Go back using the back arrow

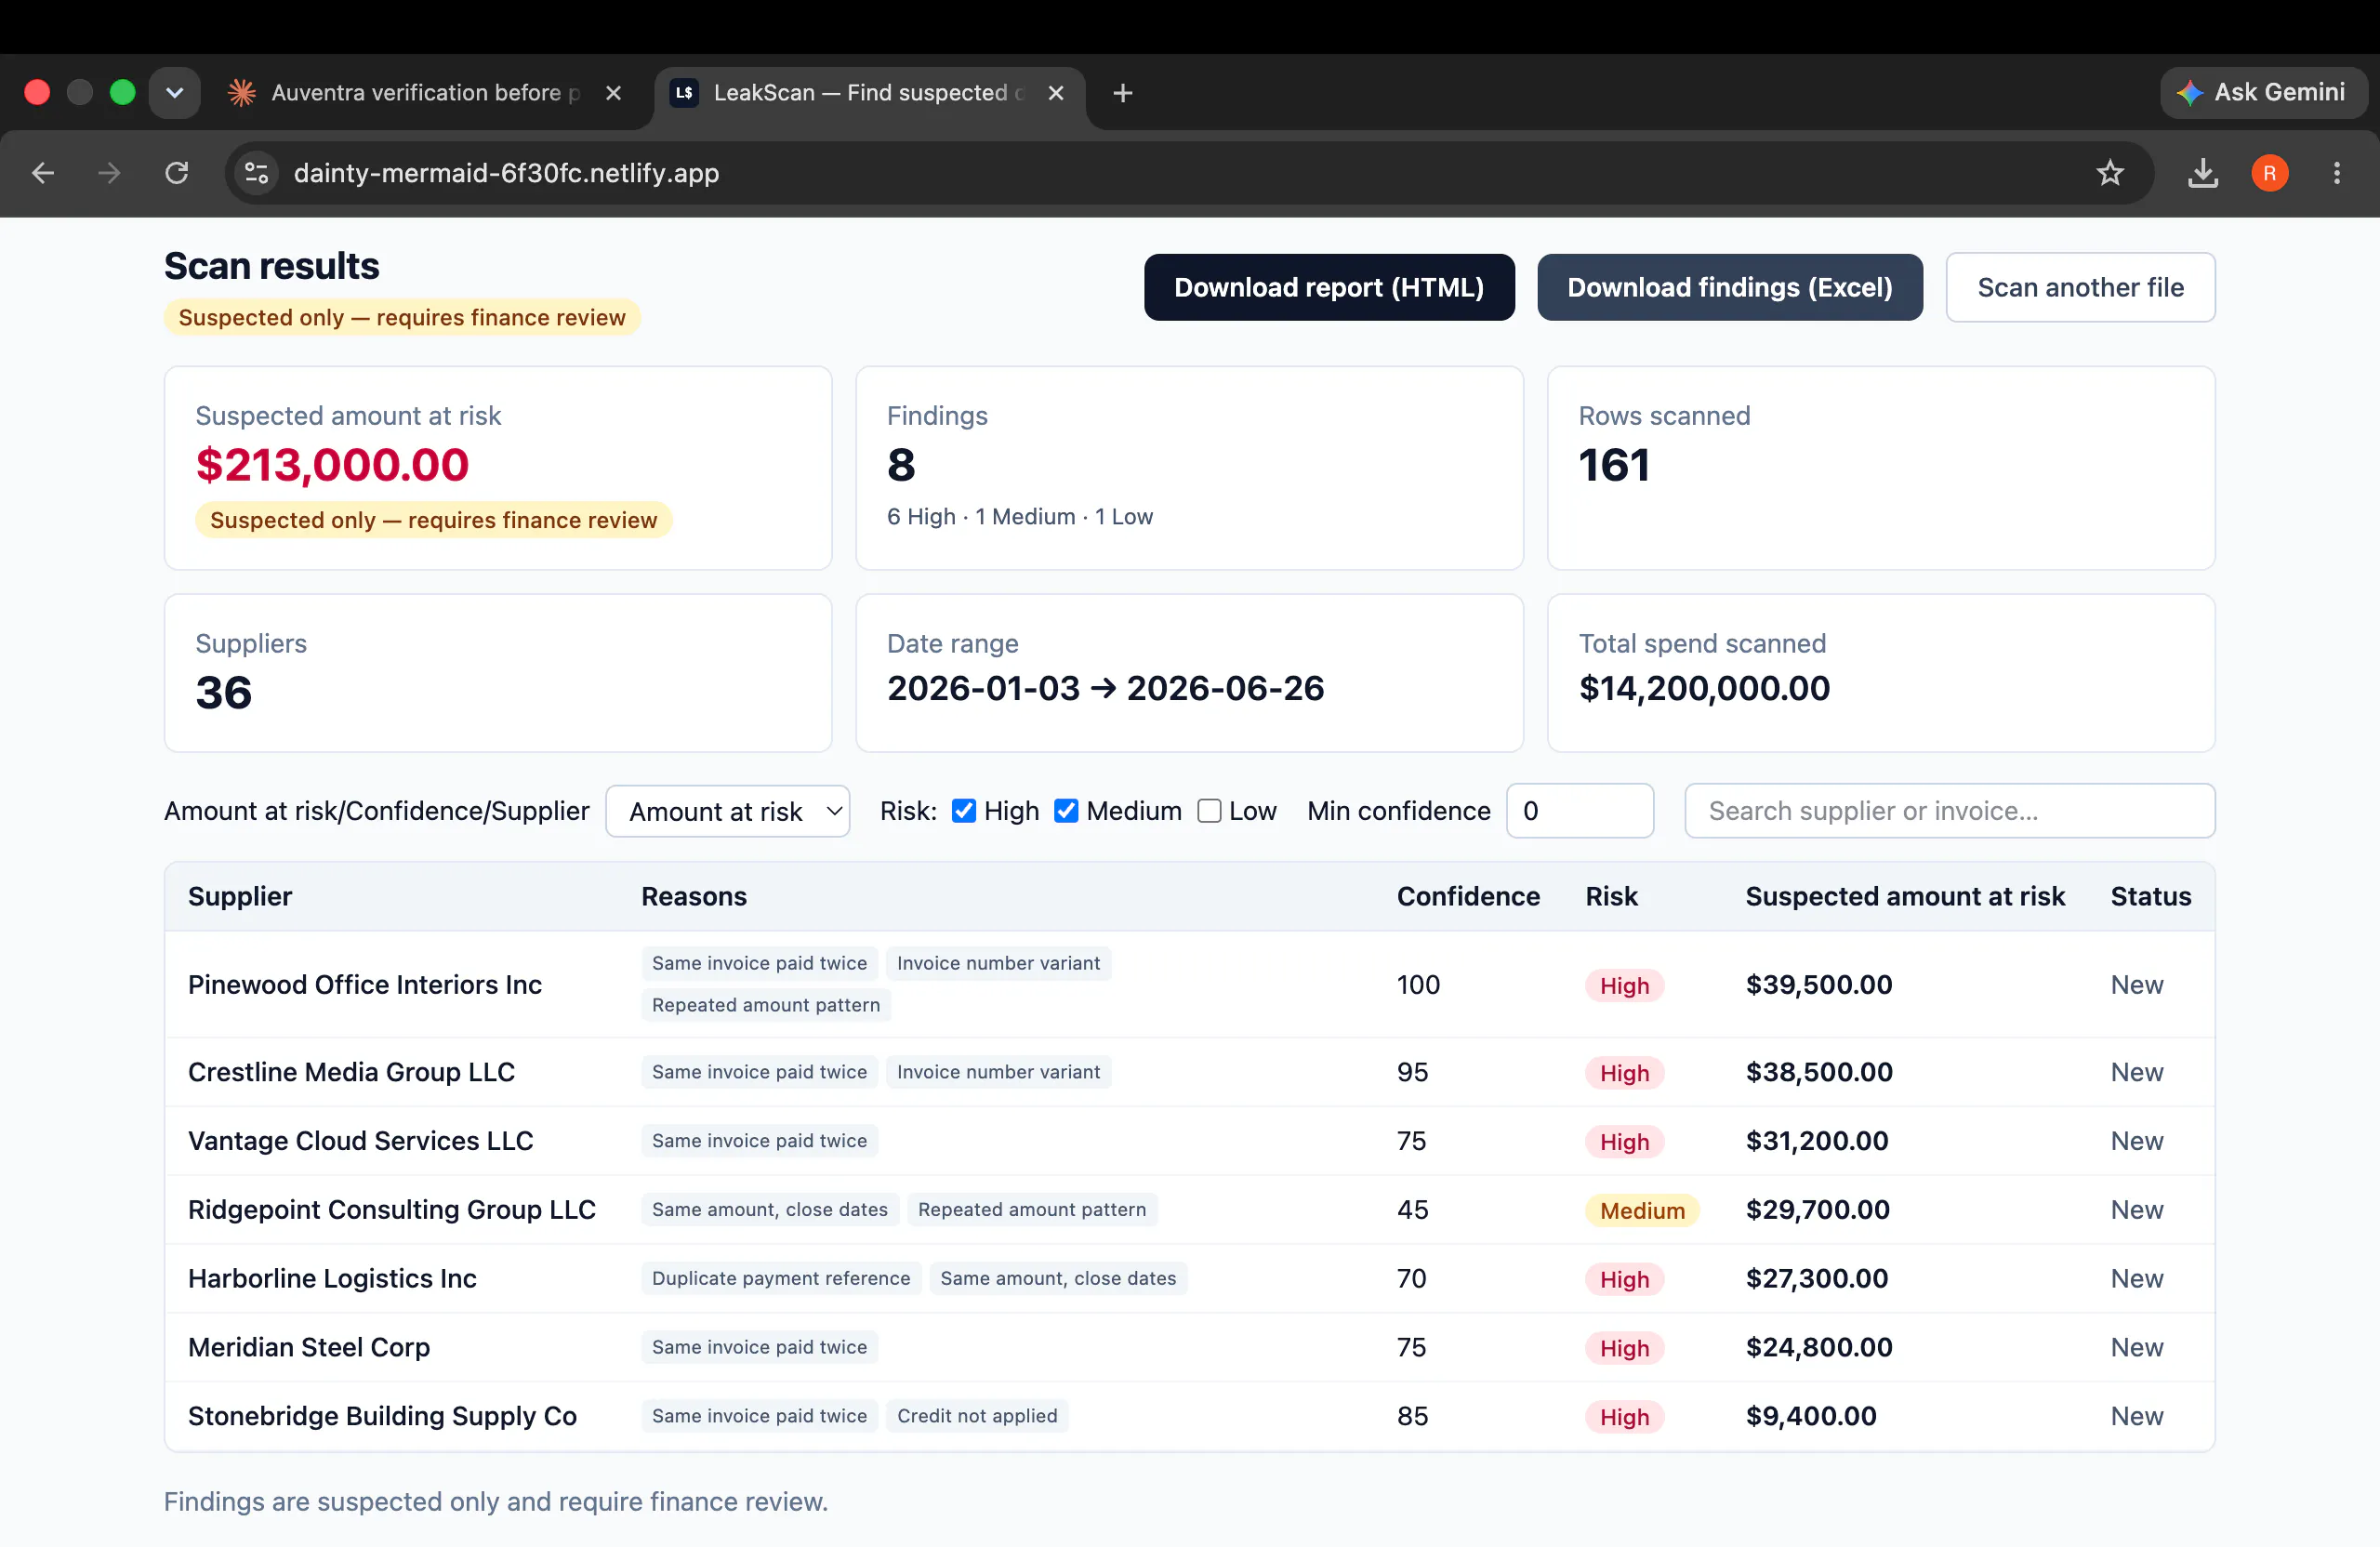(x=43, y=173)
